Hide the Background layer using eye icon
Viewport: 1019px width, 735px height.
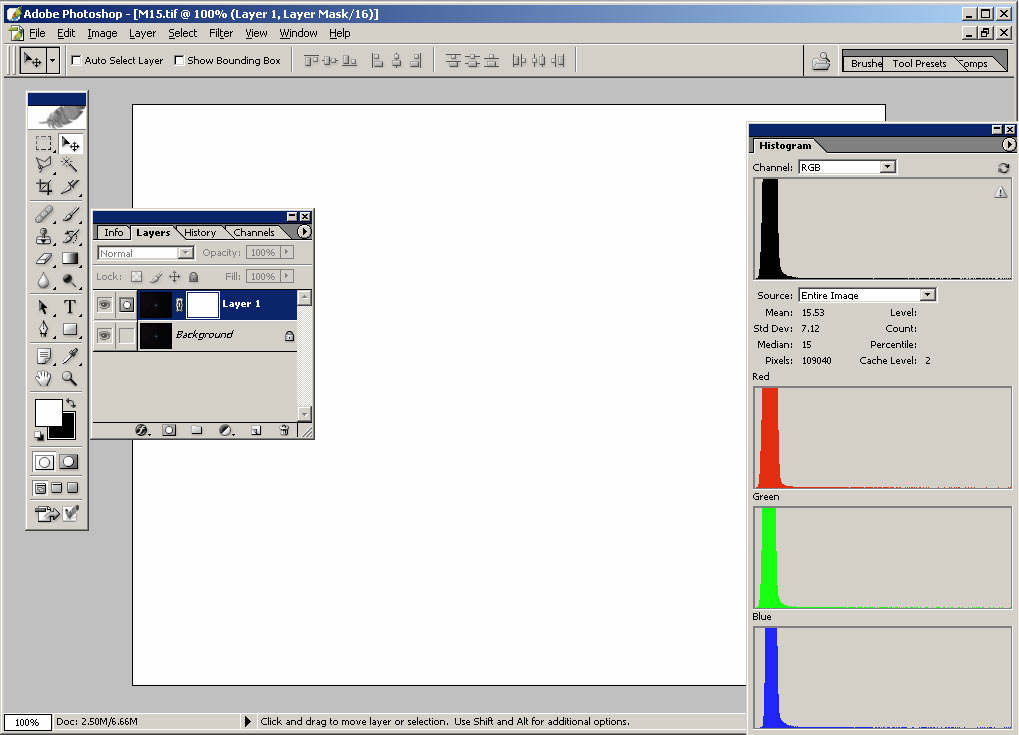coord(104,336)
